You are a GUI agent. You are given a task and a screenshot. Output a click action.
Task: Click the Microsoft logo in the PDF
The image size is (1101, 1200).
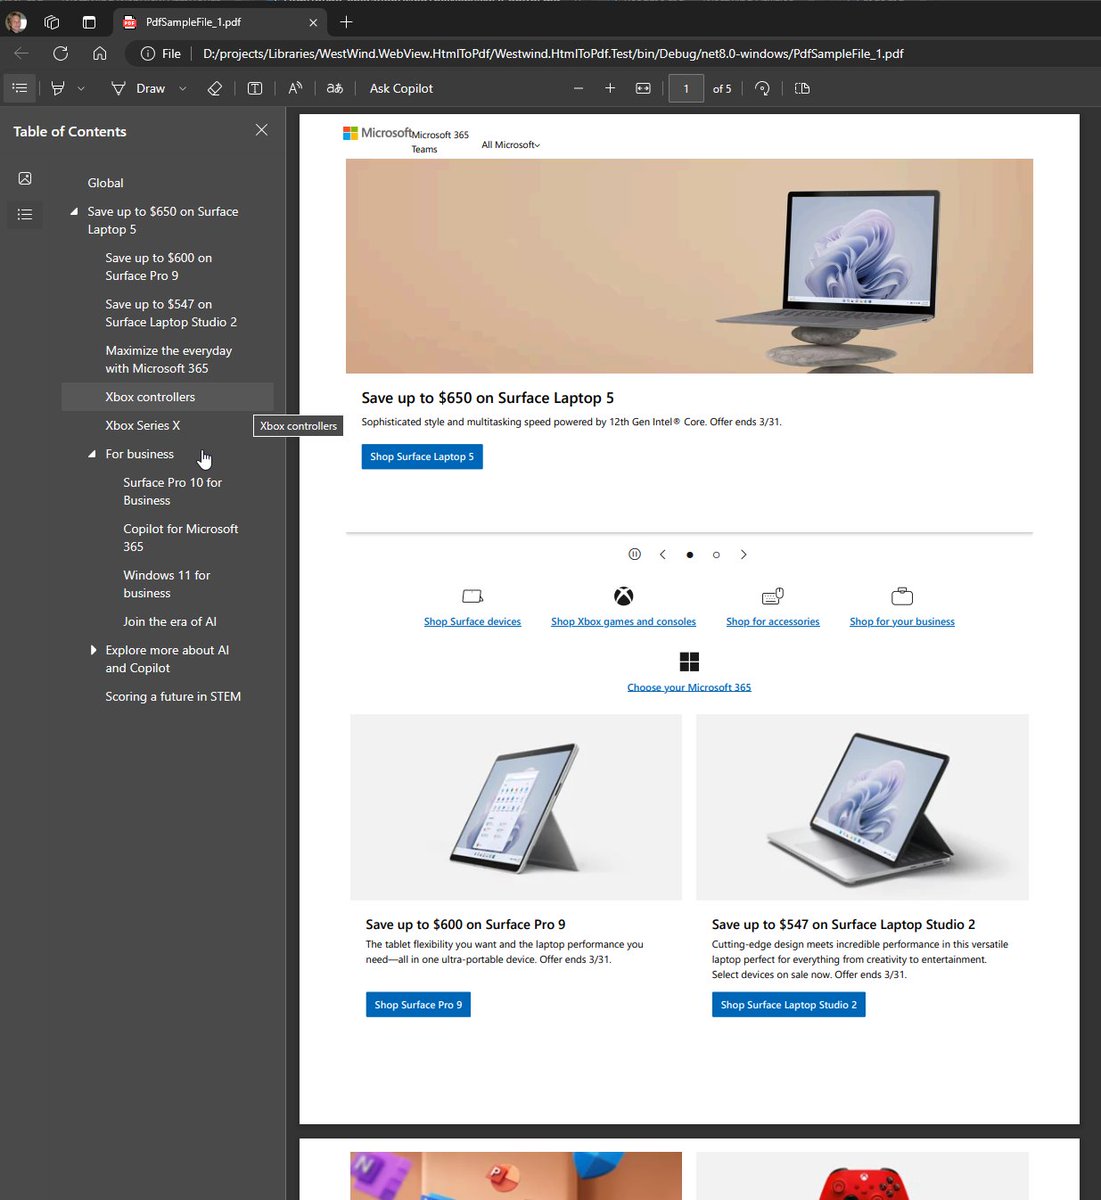(377, 133)
